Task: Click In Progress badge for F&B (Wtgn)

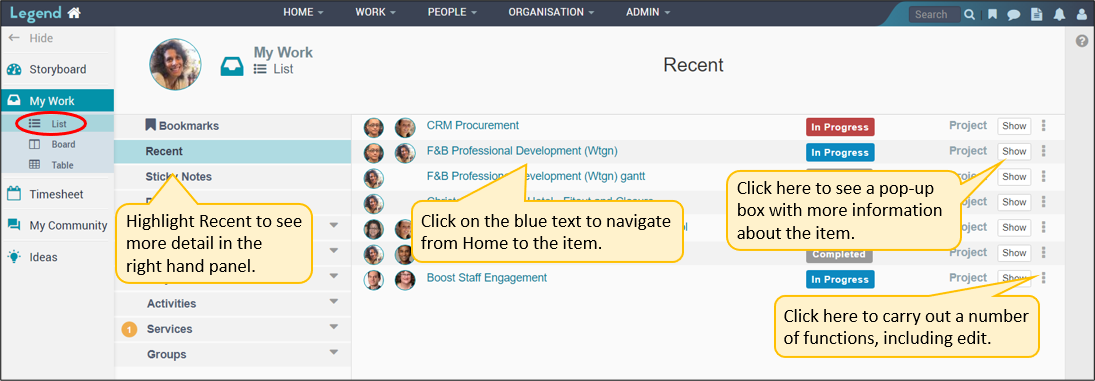Action: coord(840,153)
